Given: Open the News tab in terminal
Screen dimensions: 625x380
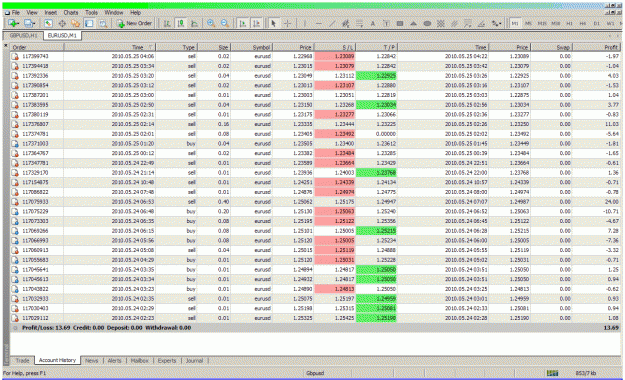Looking at the screenshot, I should (x=92, y=360).
